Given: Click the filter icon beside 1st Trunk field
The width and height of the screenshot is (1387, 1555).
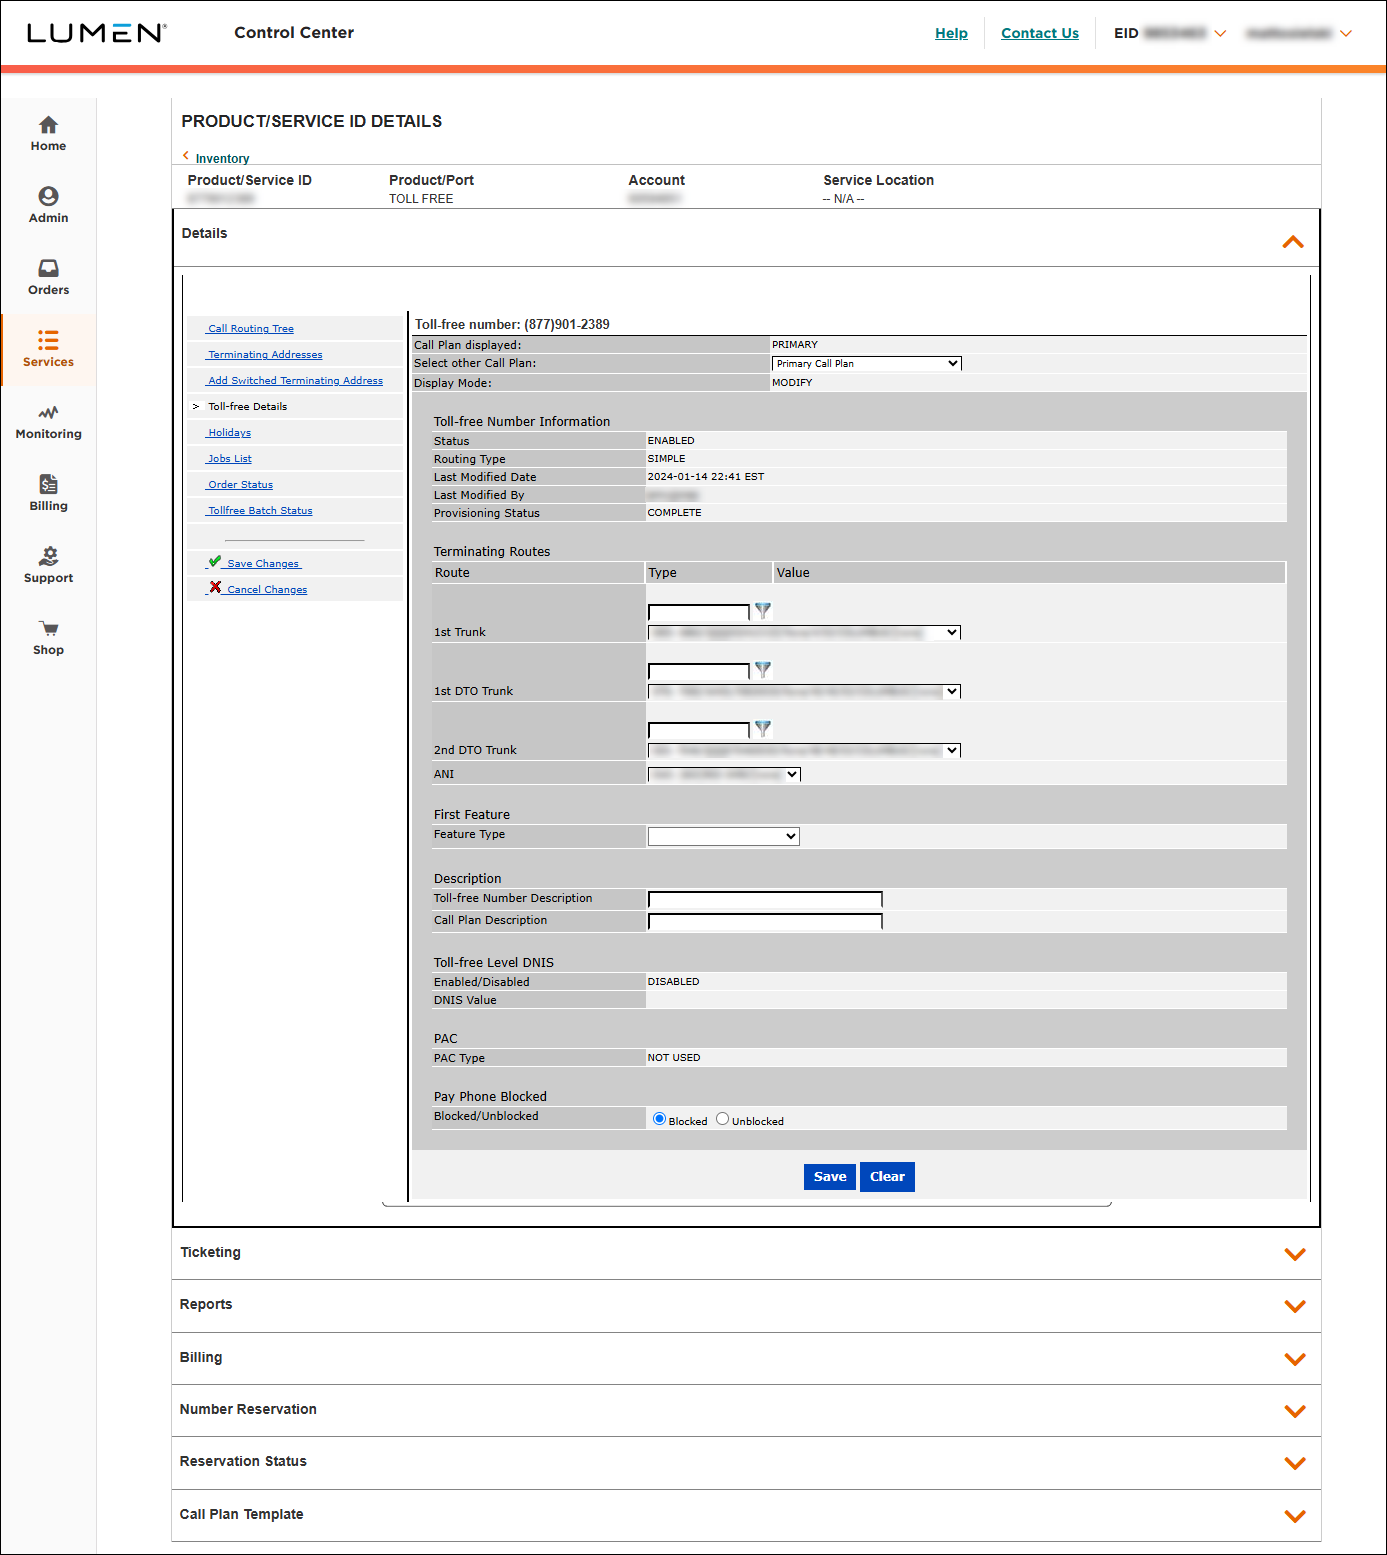Looking at the screenshot, I should click(762, 611).
